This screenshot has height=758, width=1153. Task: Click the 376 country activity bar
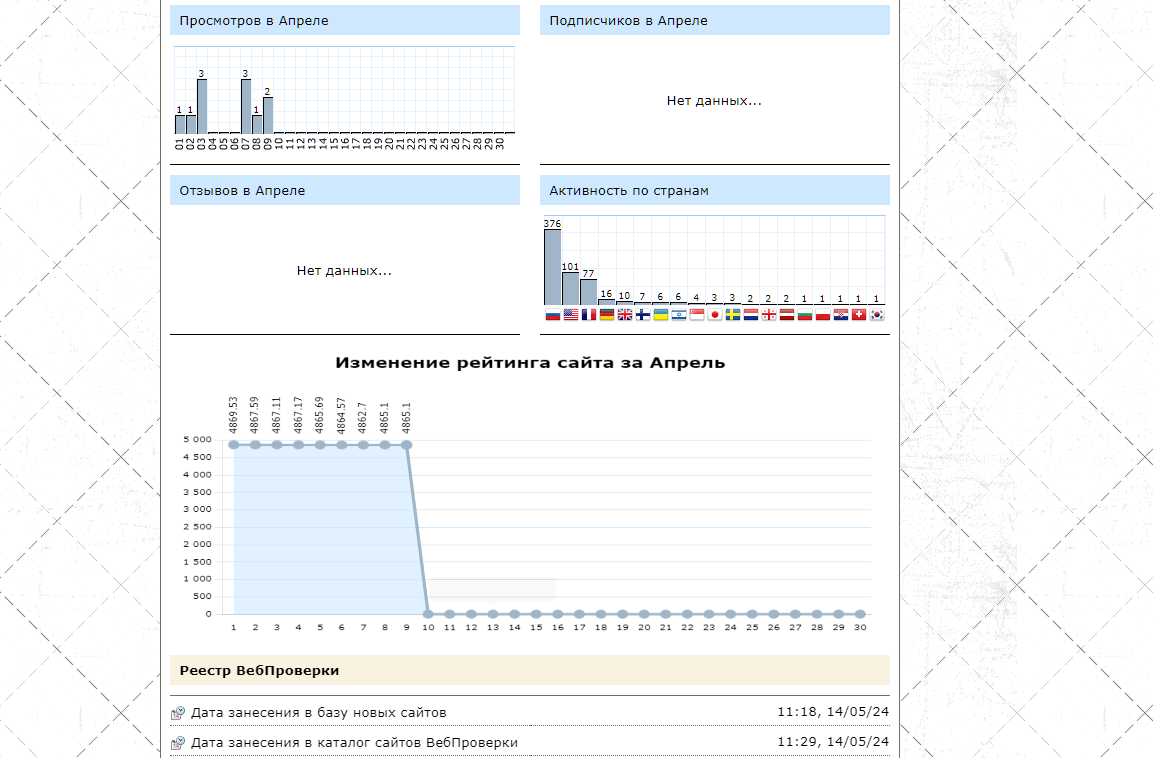coord(553,268)
